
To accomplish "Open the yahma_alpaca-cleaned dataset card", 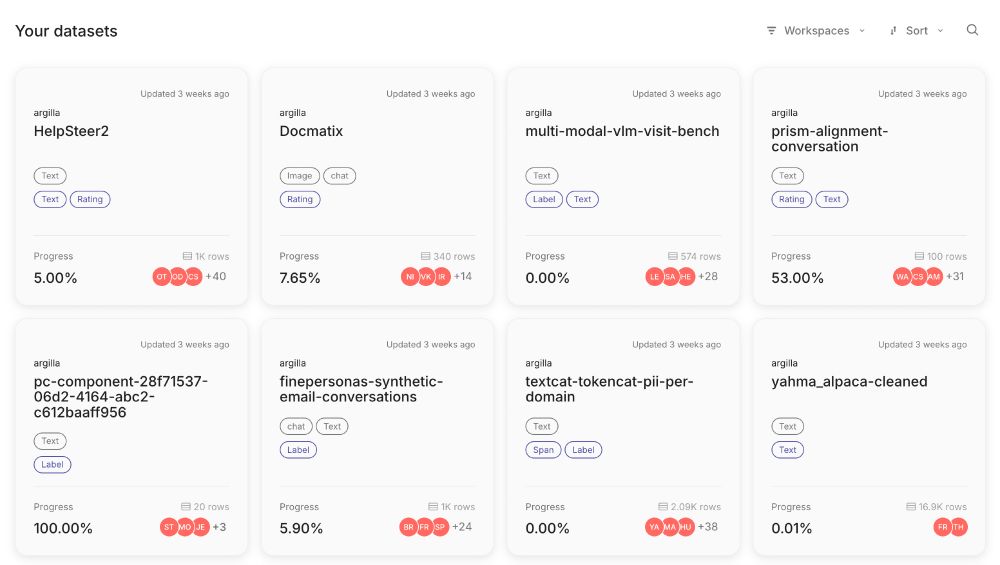I will coord(869,437).
